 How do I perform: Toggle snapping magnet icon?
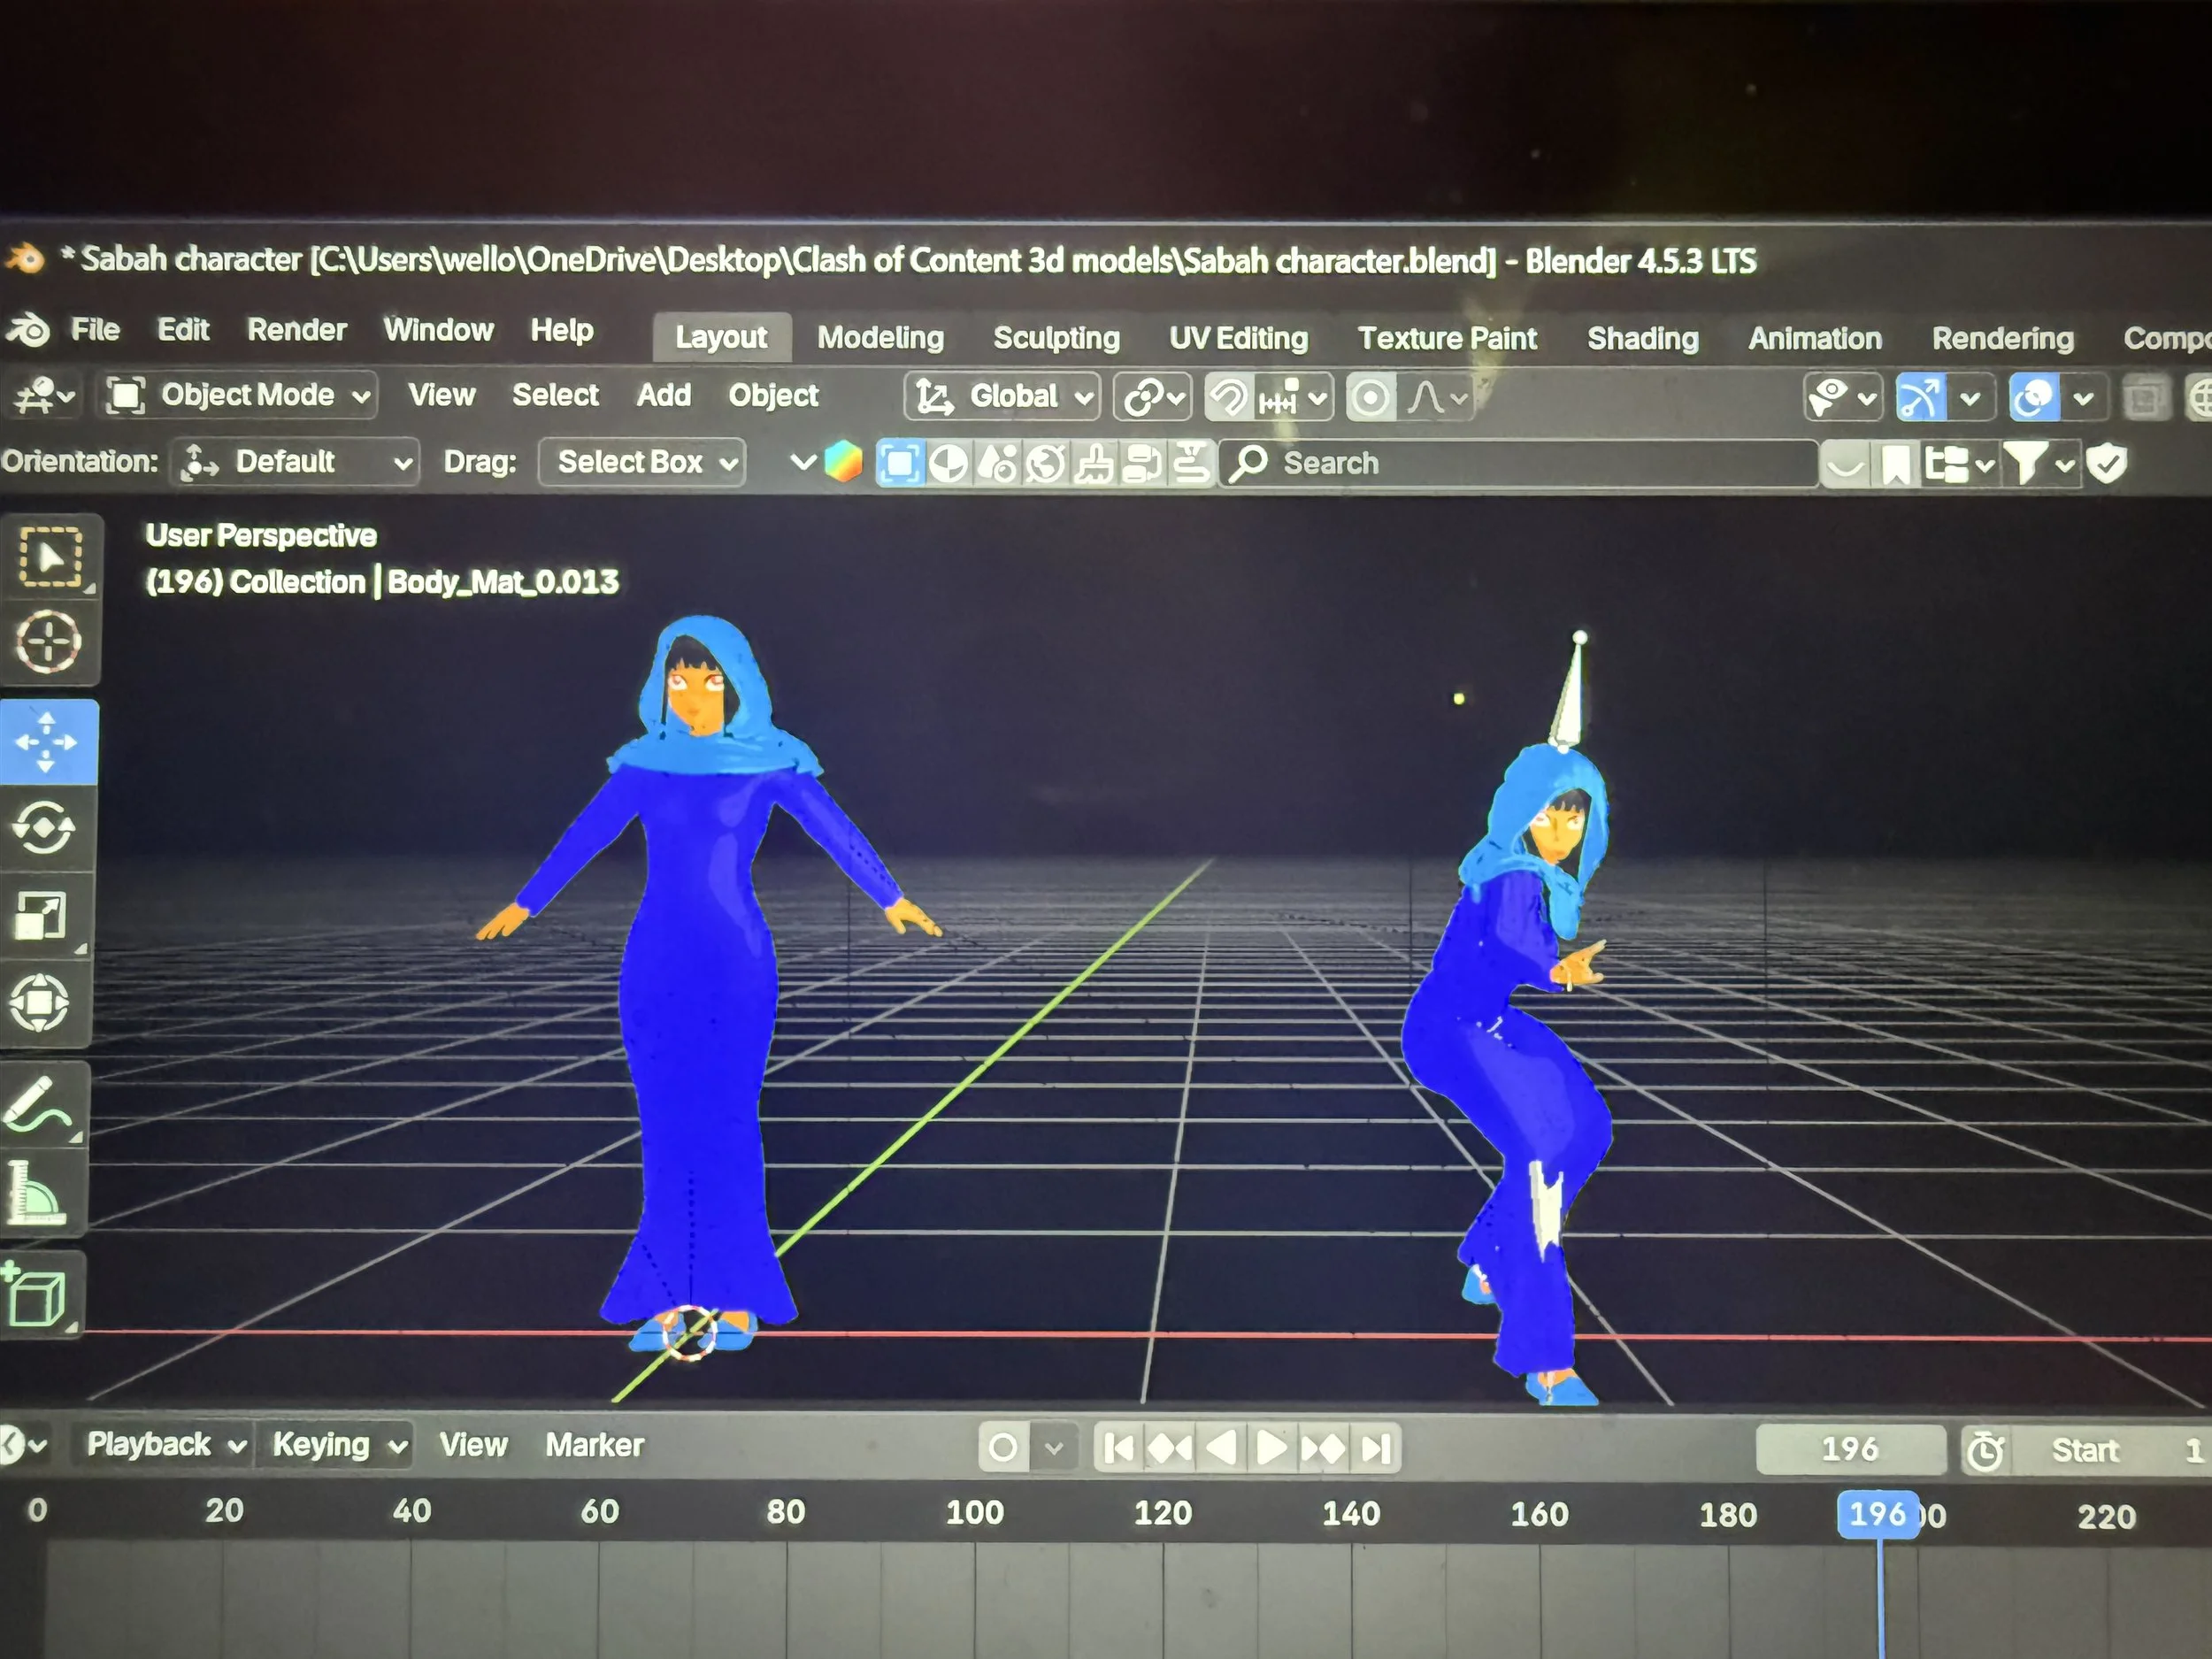pos(1229,397)
